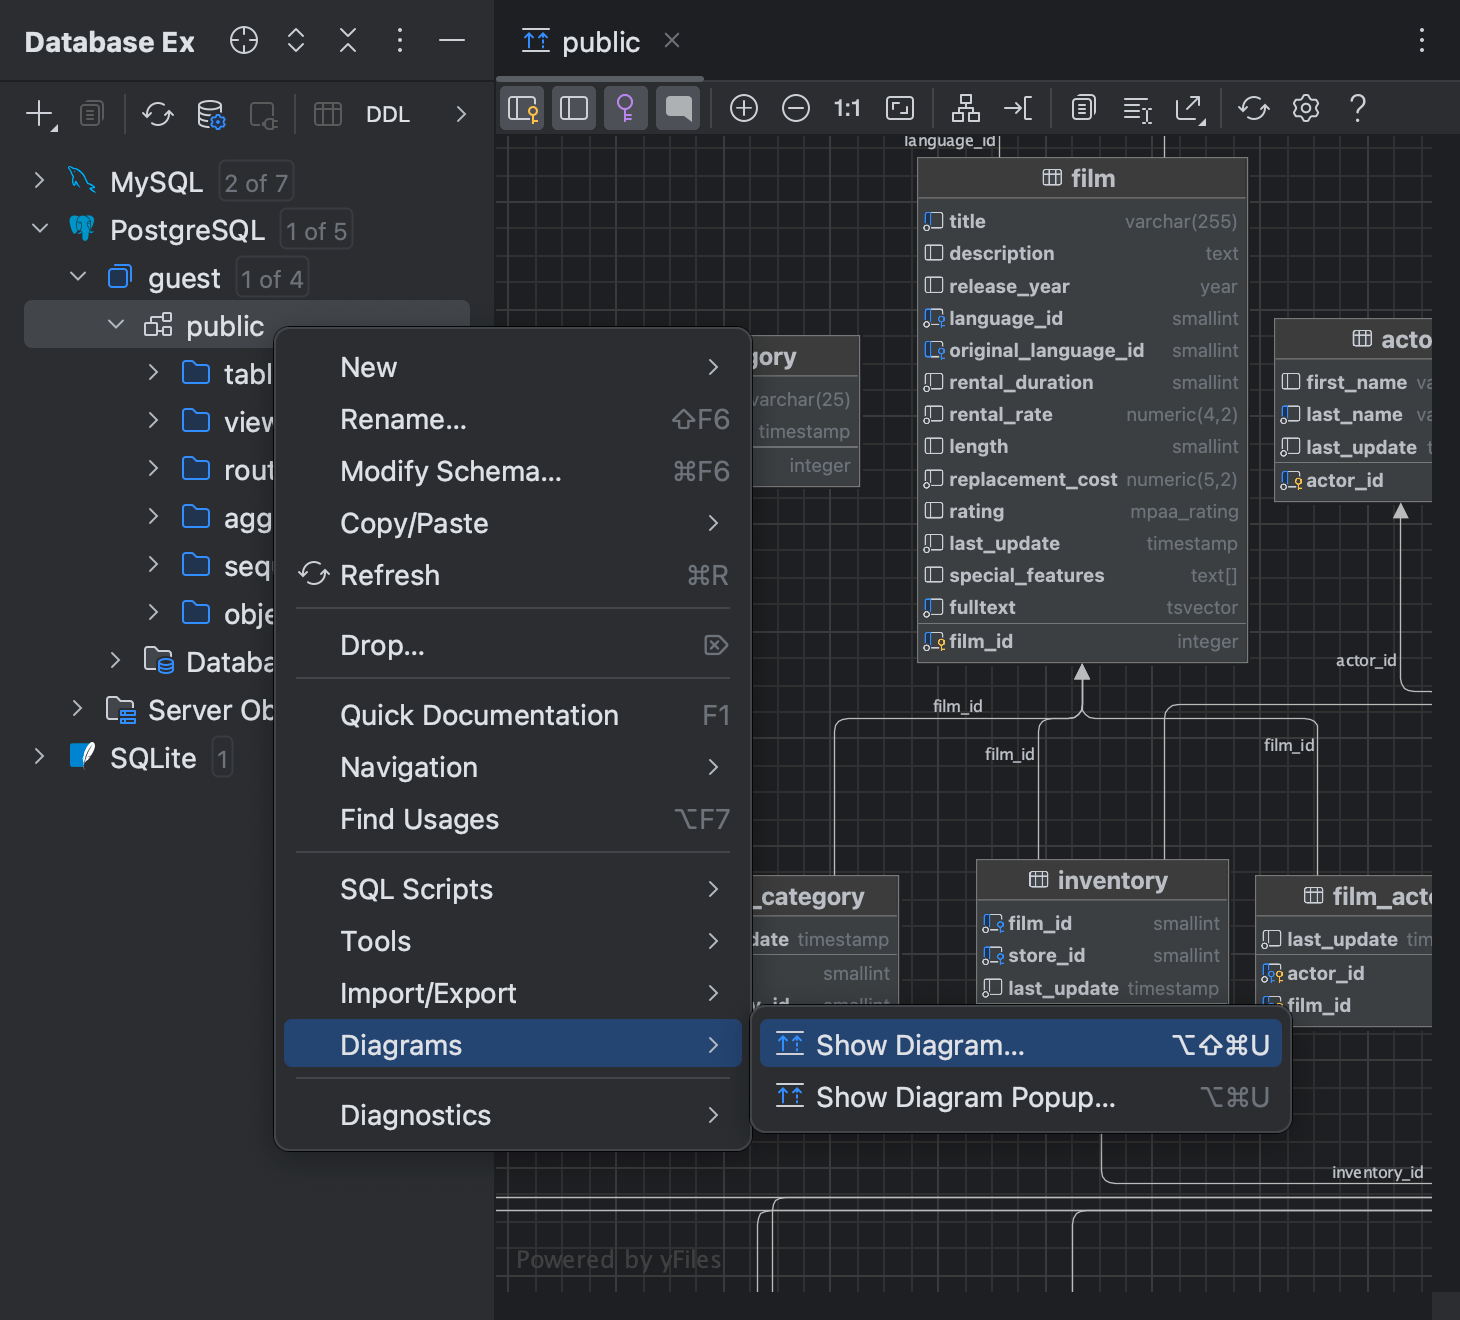This screenshot has width=1460, height=1320.
Task: Refresh the database explorer tree
Action: [x=157, y=113]
